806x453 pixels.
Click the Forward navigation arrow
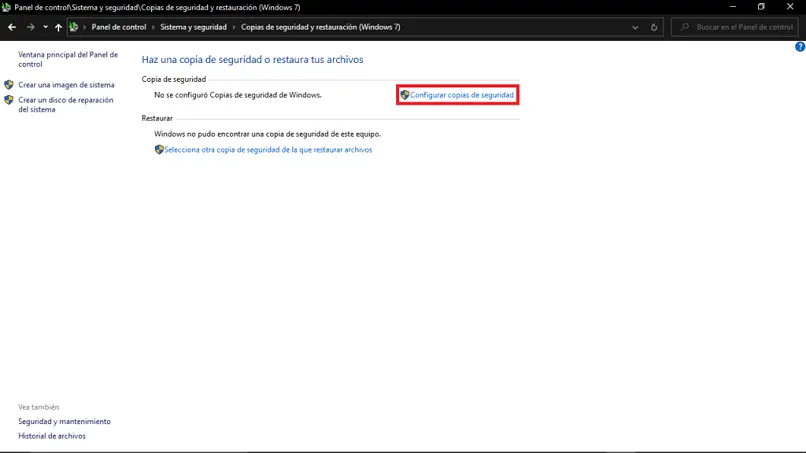click(x=31, y=27)
